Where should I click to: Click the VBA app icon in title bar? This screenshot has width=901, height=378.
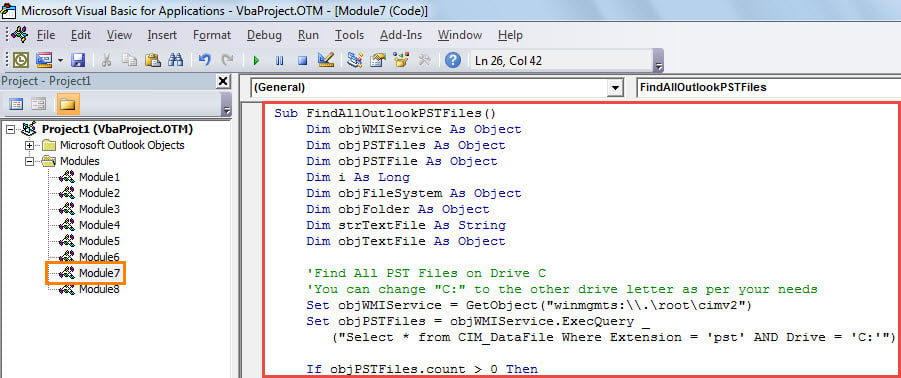9,10
